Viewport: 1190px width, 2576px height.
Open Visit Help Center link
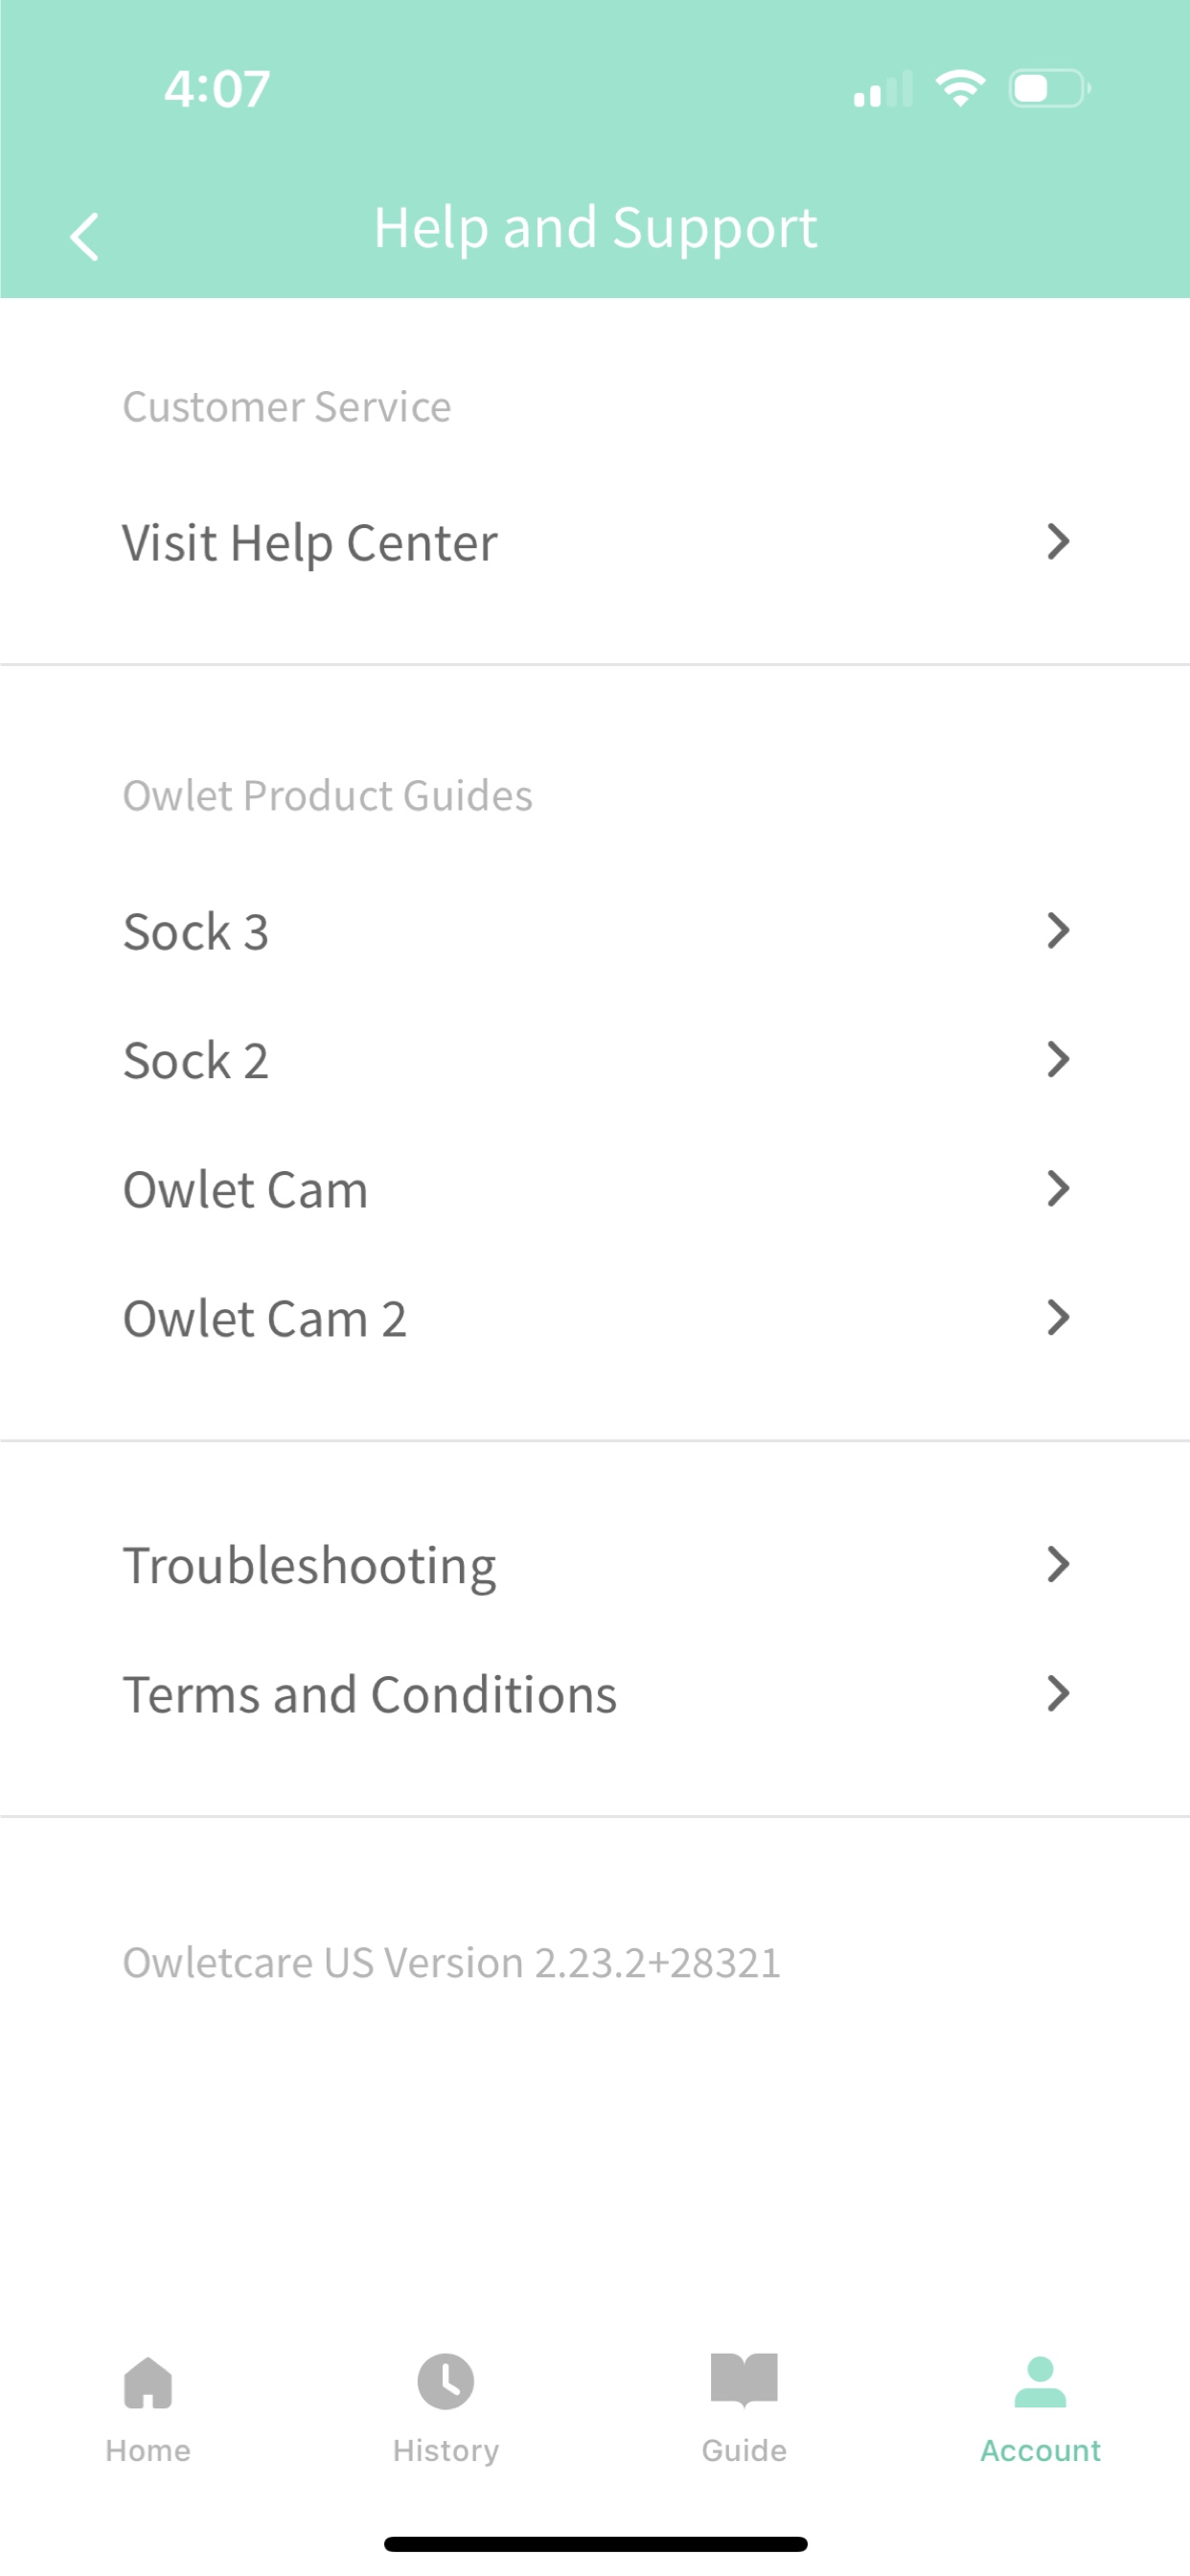[x=595, y=542]
